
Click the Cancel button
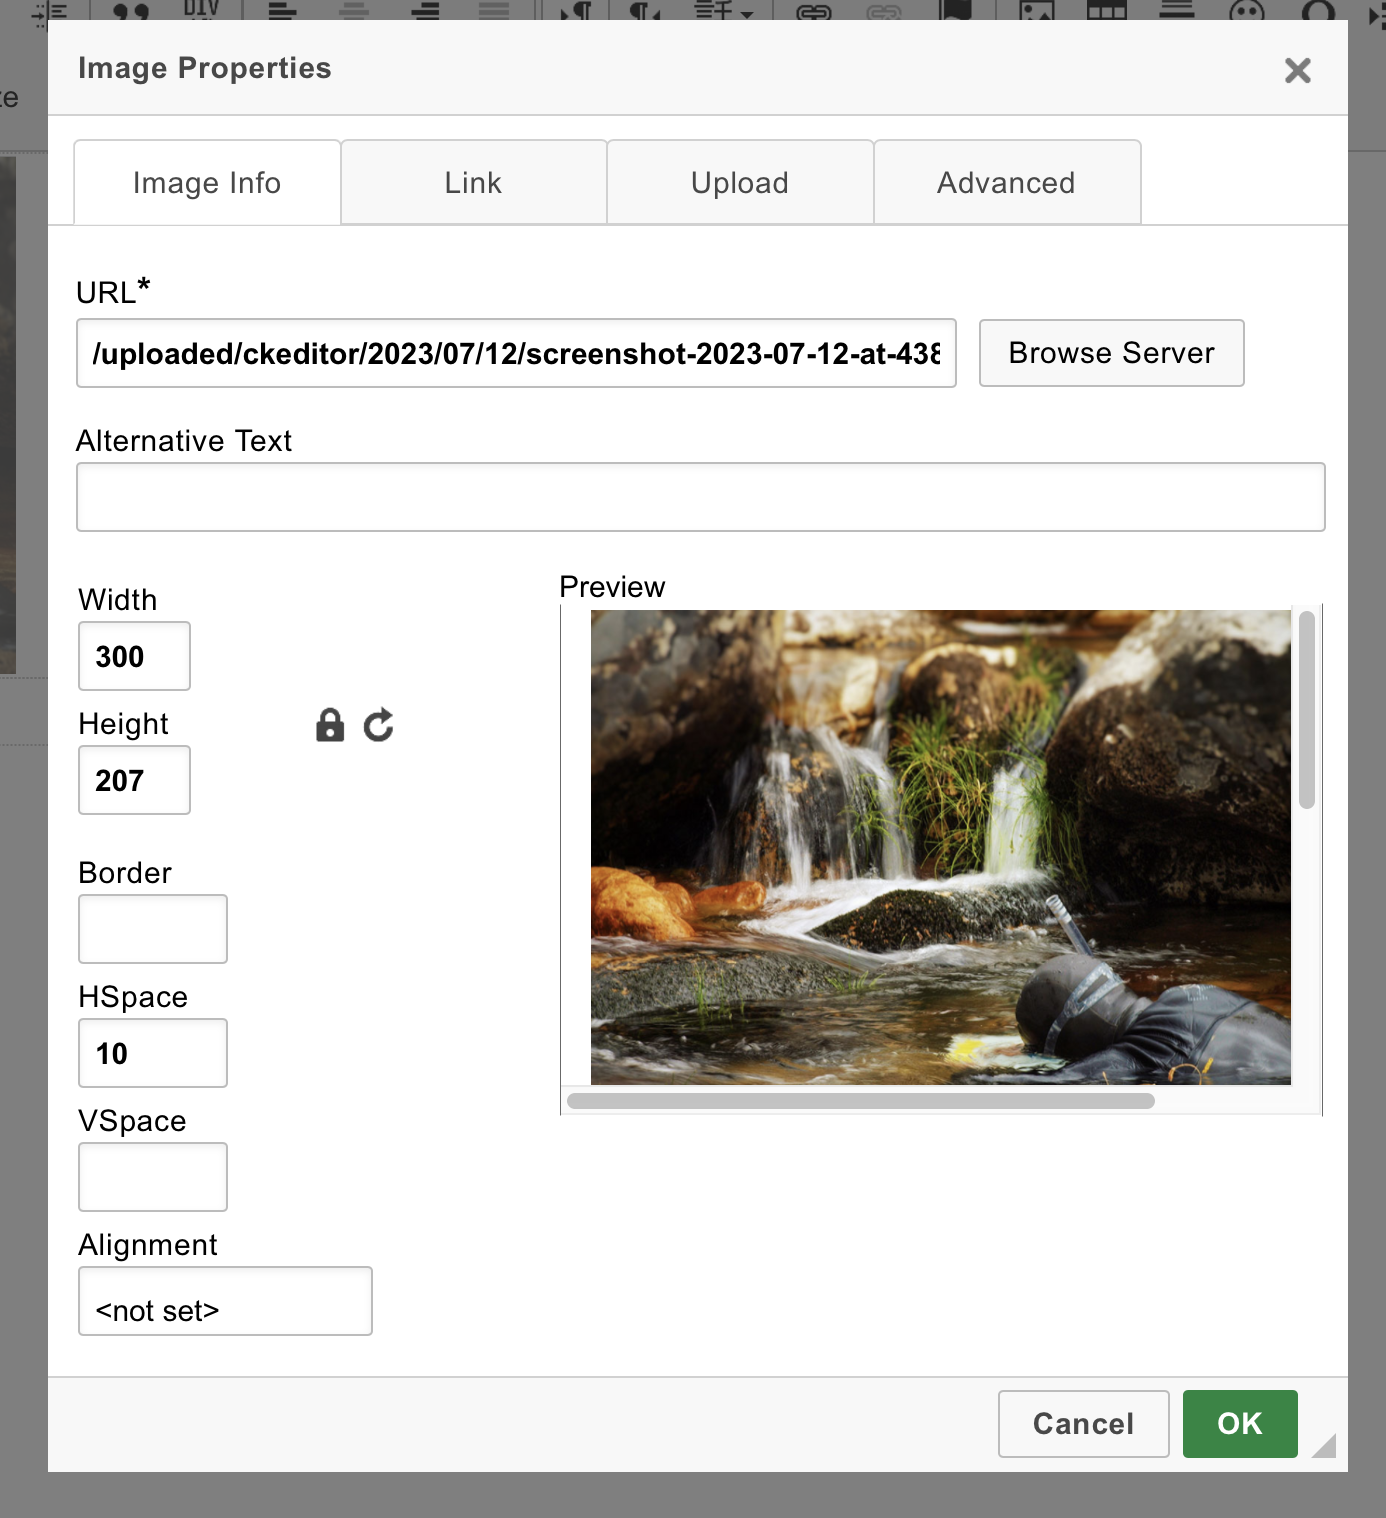coord(1083,1424)
